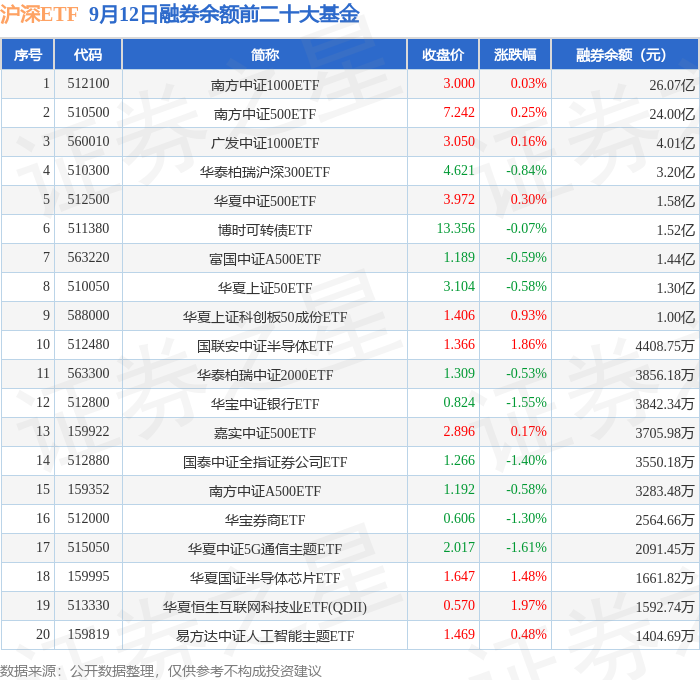Click balance value 4408.75万
This screenshot has width=700, height=680.
[665, 346]
